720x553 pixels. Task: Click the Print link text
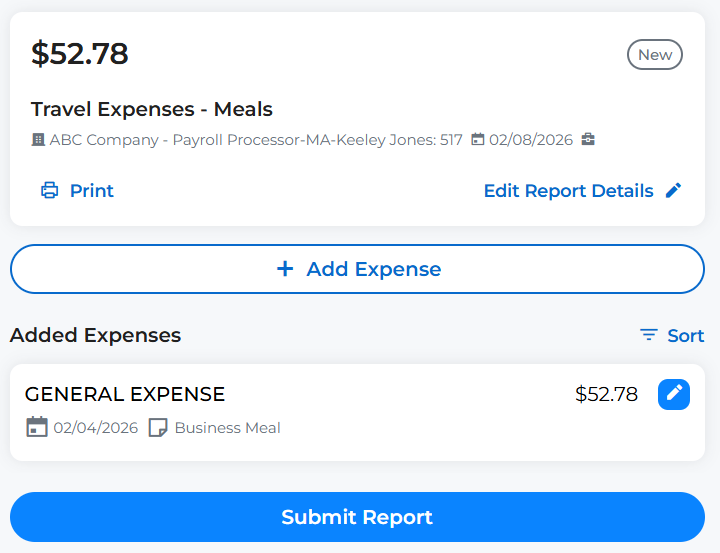coord(92,190)
